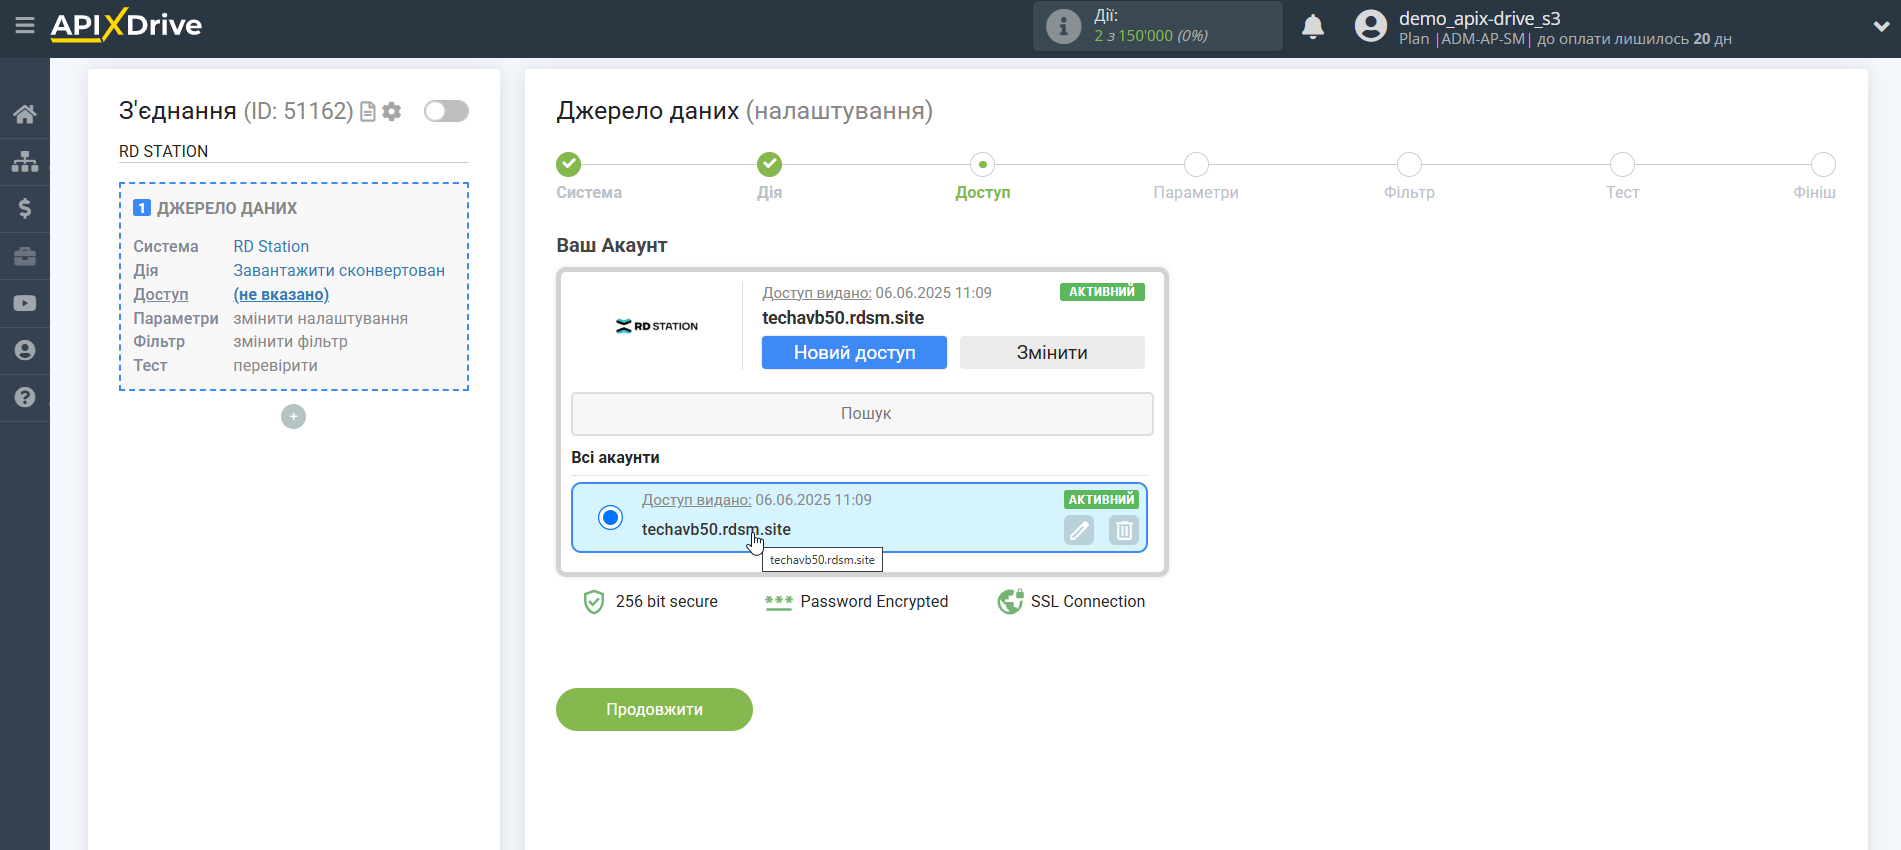The height and width of the screenshot is (850, 1901).
Task: Select the techavb50.rdsm.site account radio button
Action: coord(610,517)
